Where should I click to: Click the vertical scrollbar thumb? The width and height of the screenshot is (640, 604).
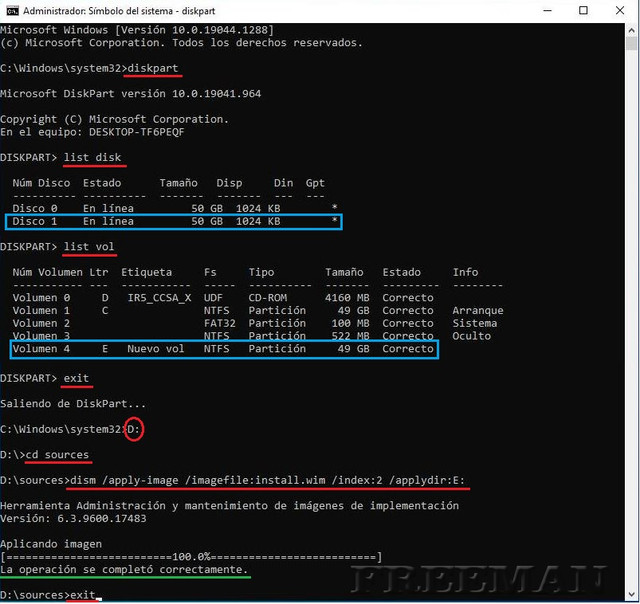[x=632, y=44]
